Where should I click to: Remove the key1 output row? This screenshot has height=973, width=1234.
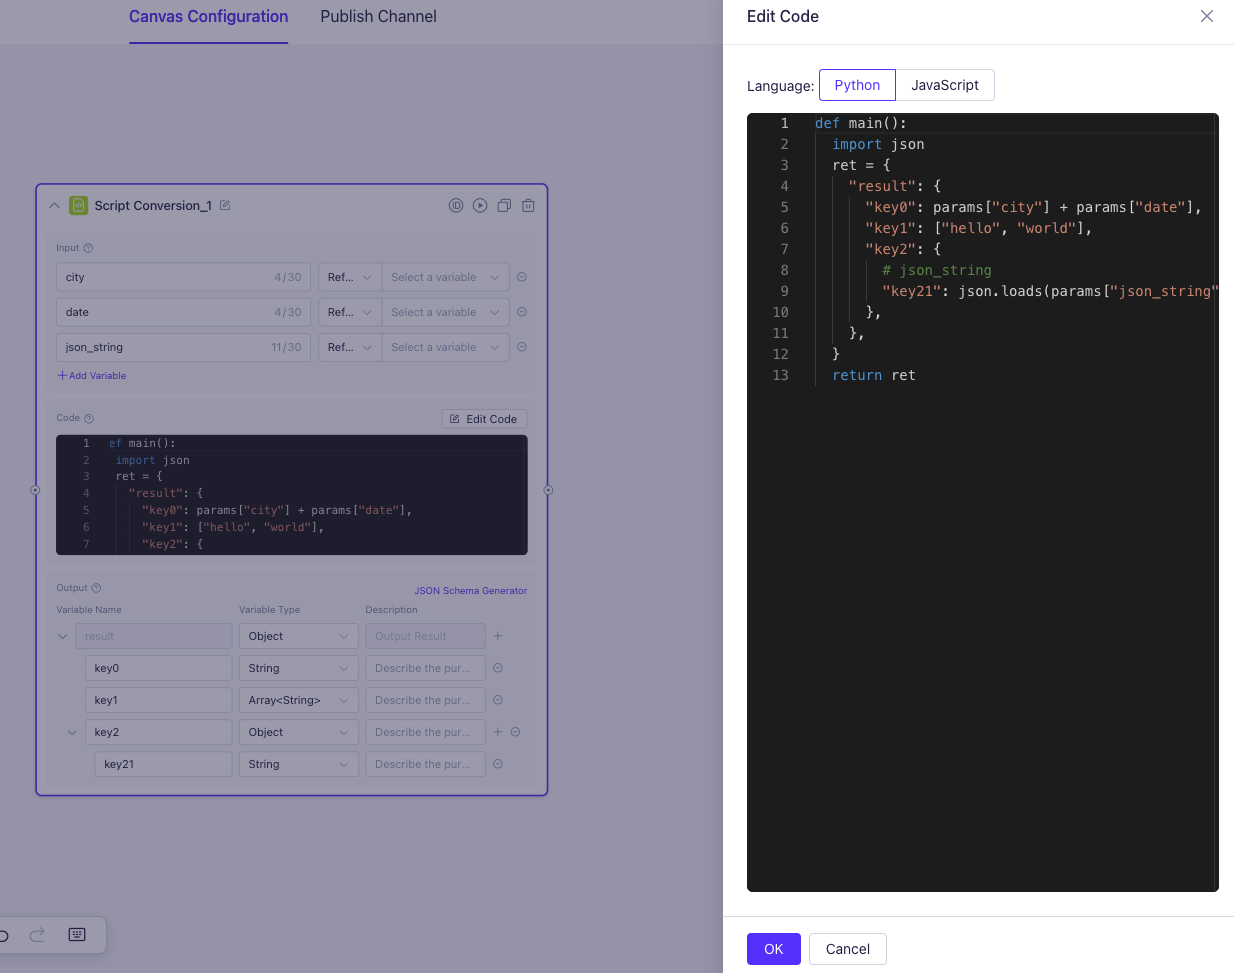pyautogui.click(x=498, y=700)
